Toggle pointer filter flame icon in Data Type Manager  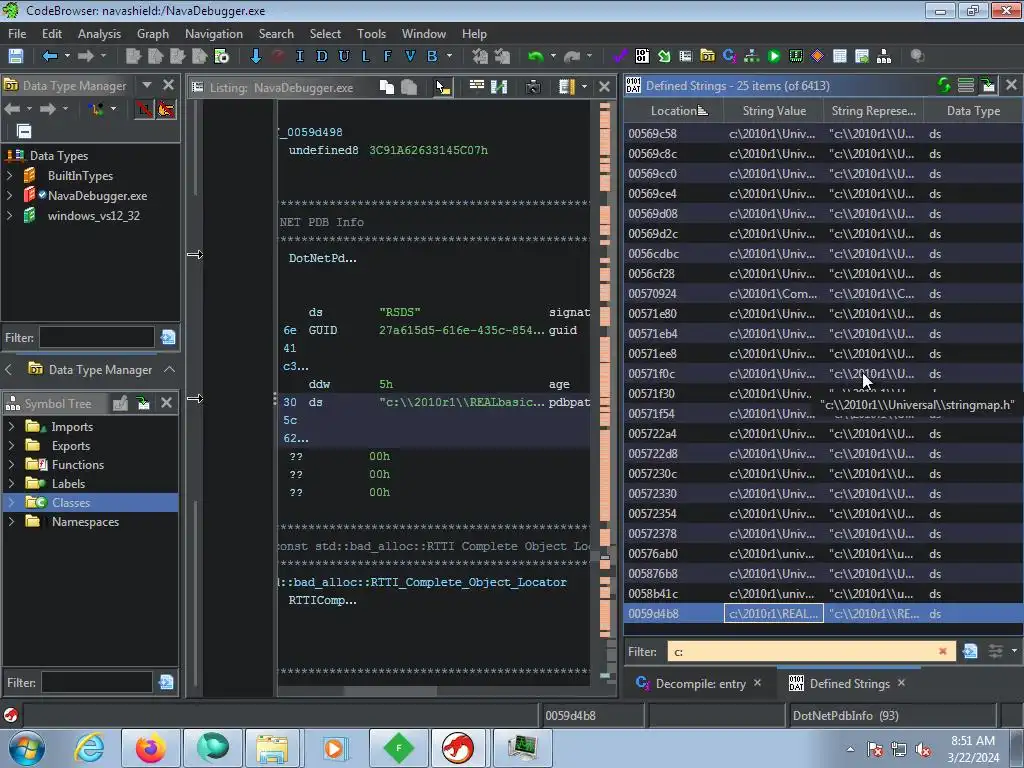166,109
